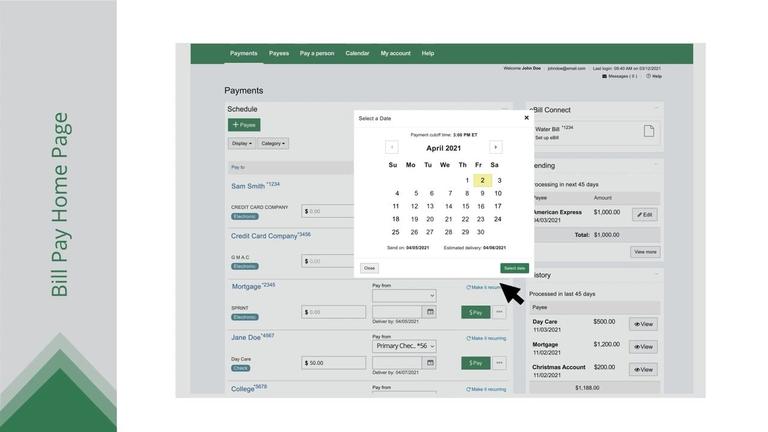This screenshot has height=432, width=768.
Task: Make Jane Doe payment recurring
Action: click(x=486, y=338)
